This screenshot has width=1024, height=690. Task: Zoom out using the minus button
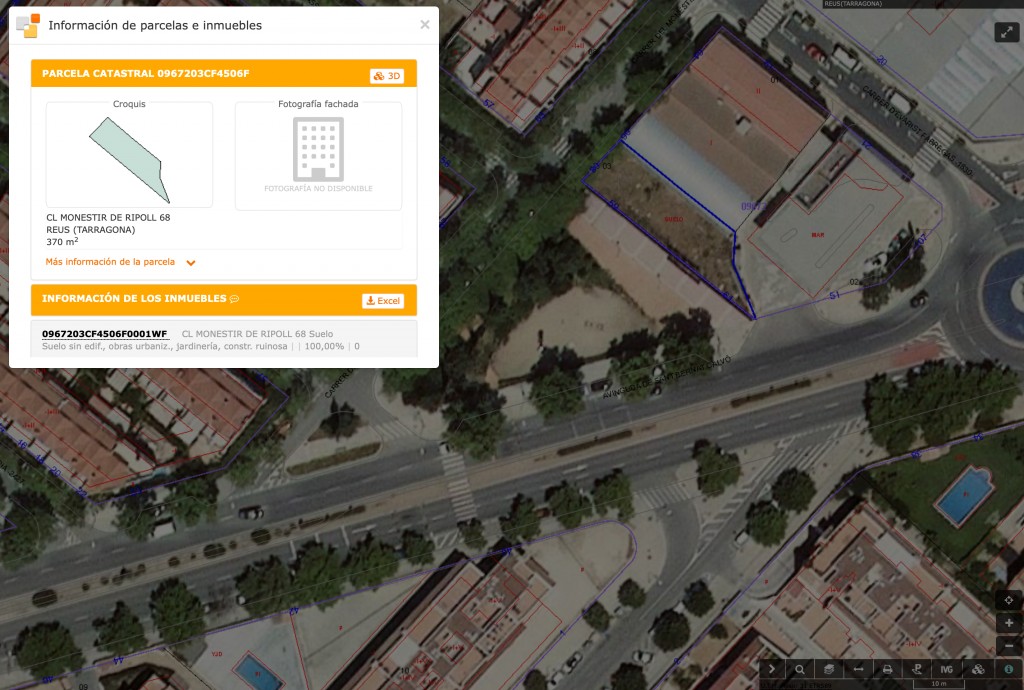1009,646
